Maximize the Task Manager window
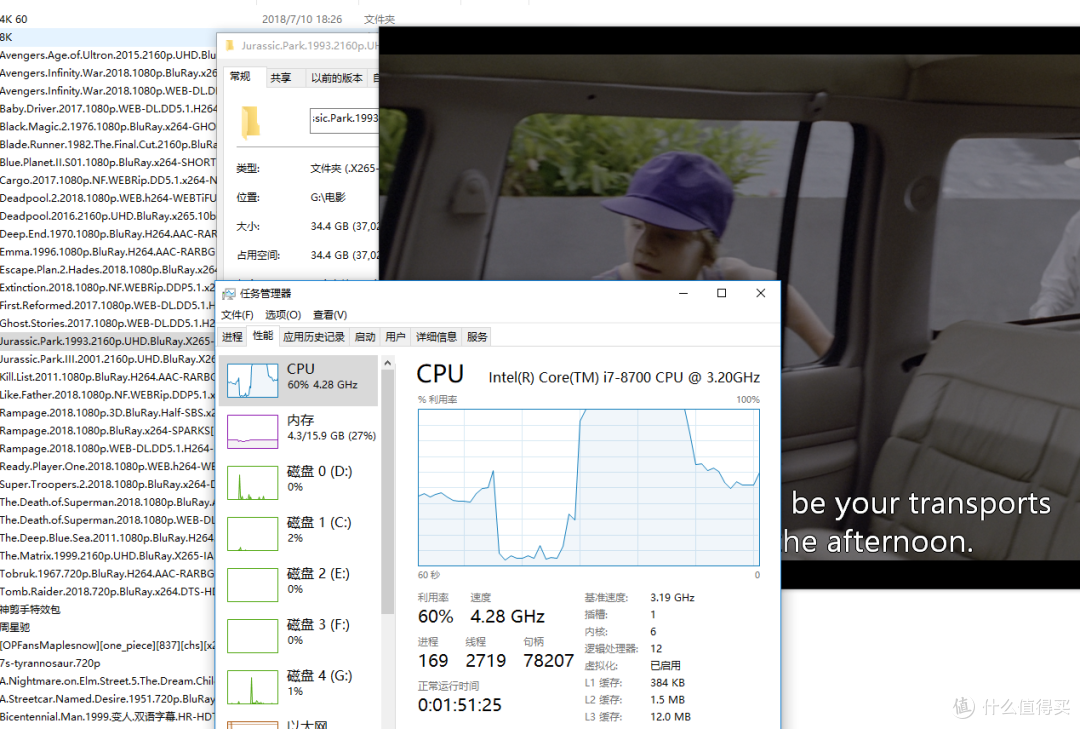The width and height of the screenshot is (1080, 729). 722,294
